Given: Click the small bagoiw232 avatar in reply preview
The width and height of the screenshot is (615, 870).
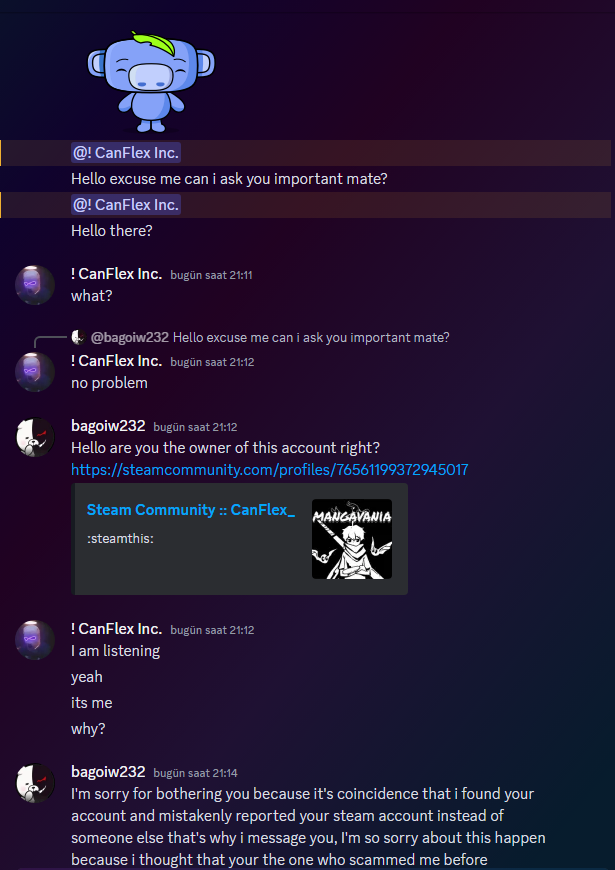Looking at the screenshot, I should tap(79, 337).
